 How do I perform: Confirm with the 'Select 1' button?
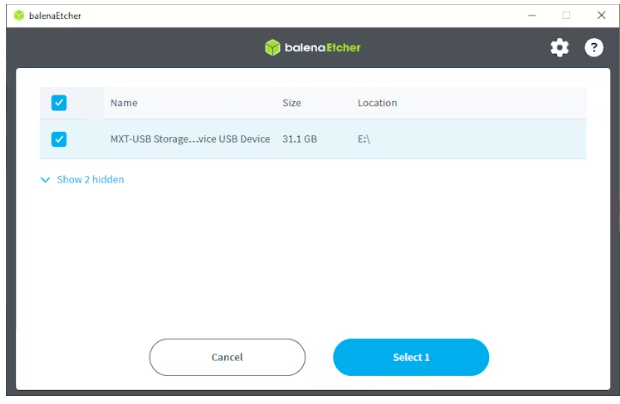410,357
